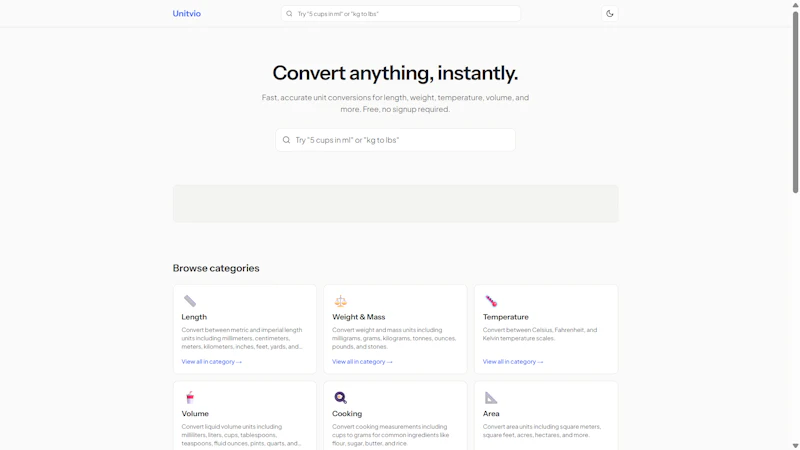This screenshot has width=800, height=450.
Task: Open View all in category under Length
Action: pos(211,362)
